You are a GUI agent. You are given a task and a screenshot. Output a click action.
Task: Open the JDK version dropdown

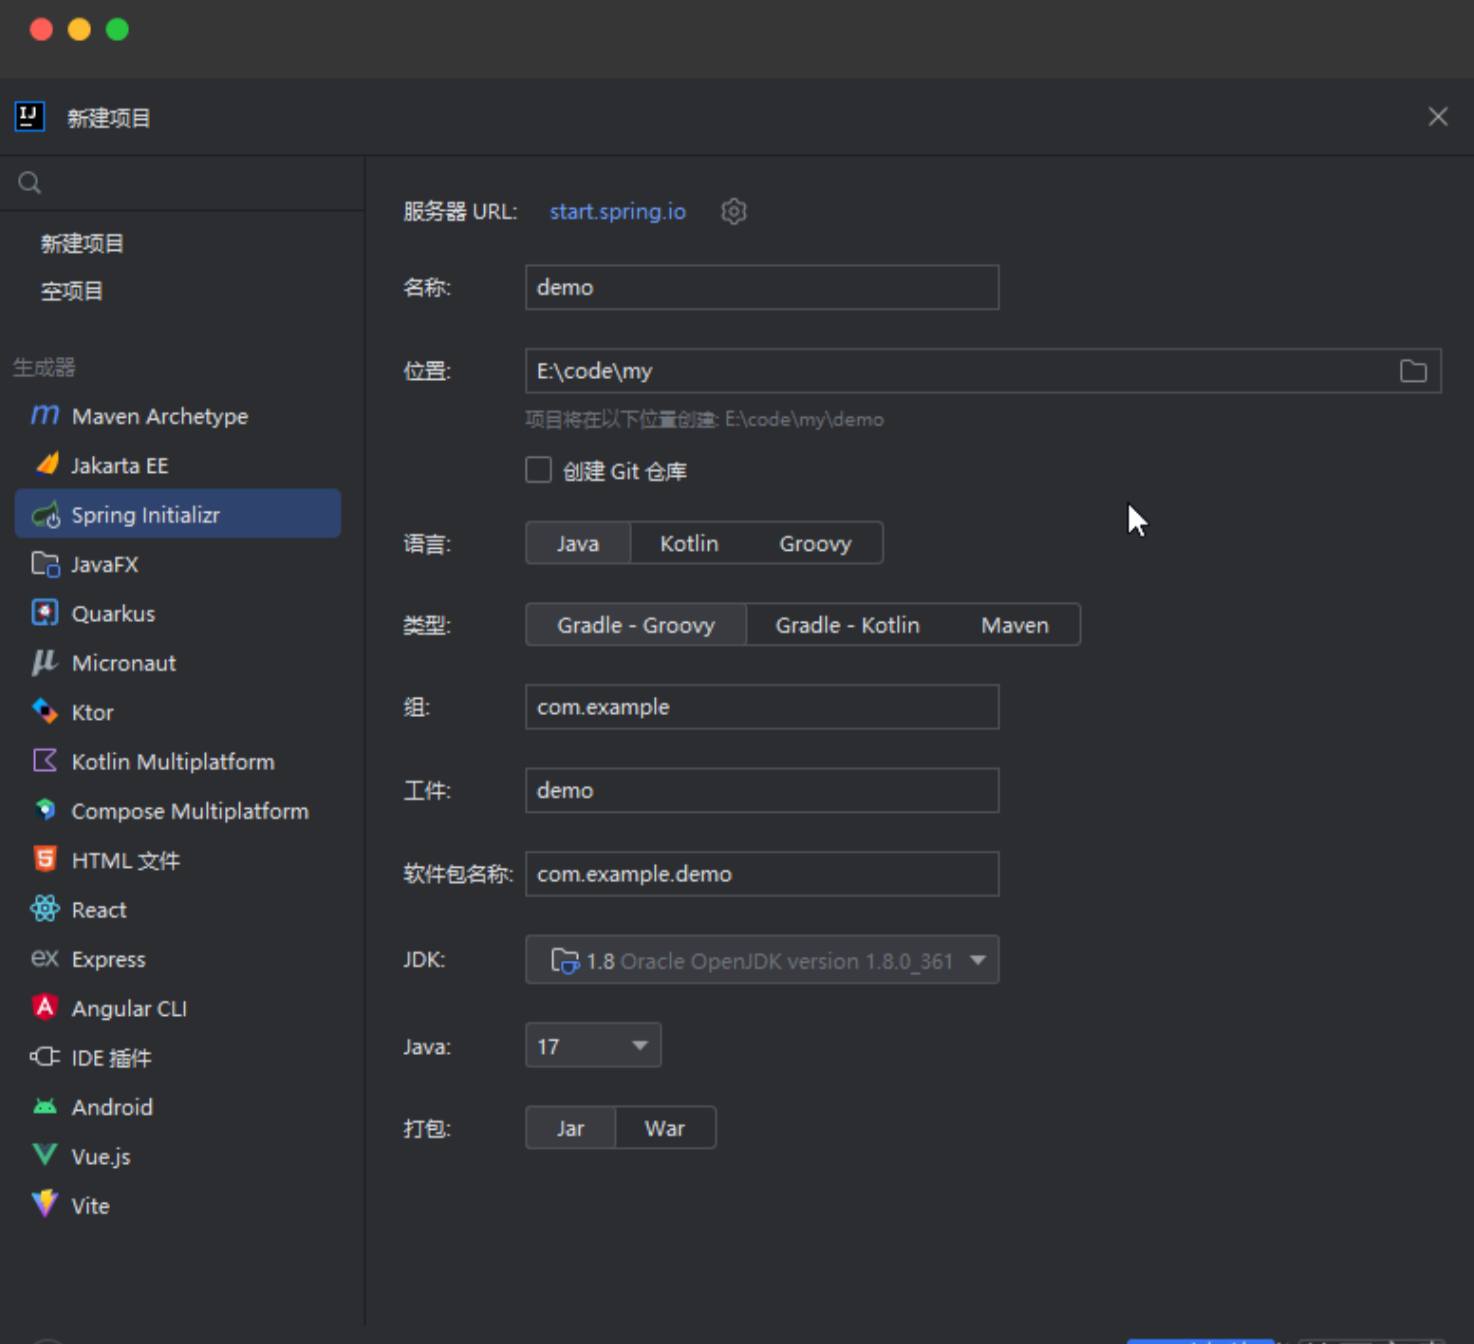coord(762,960)
